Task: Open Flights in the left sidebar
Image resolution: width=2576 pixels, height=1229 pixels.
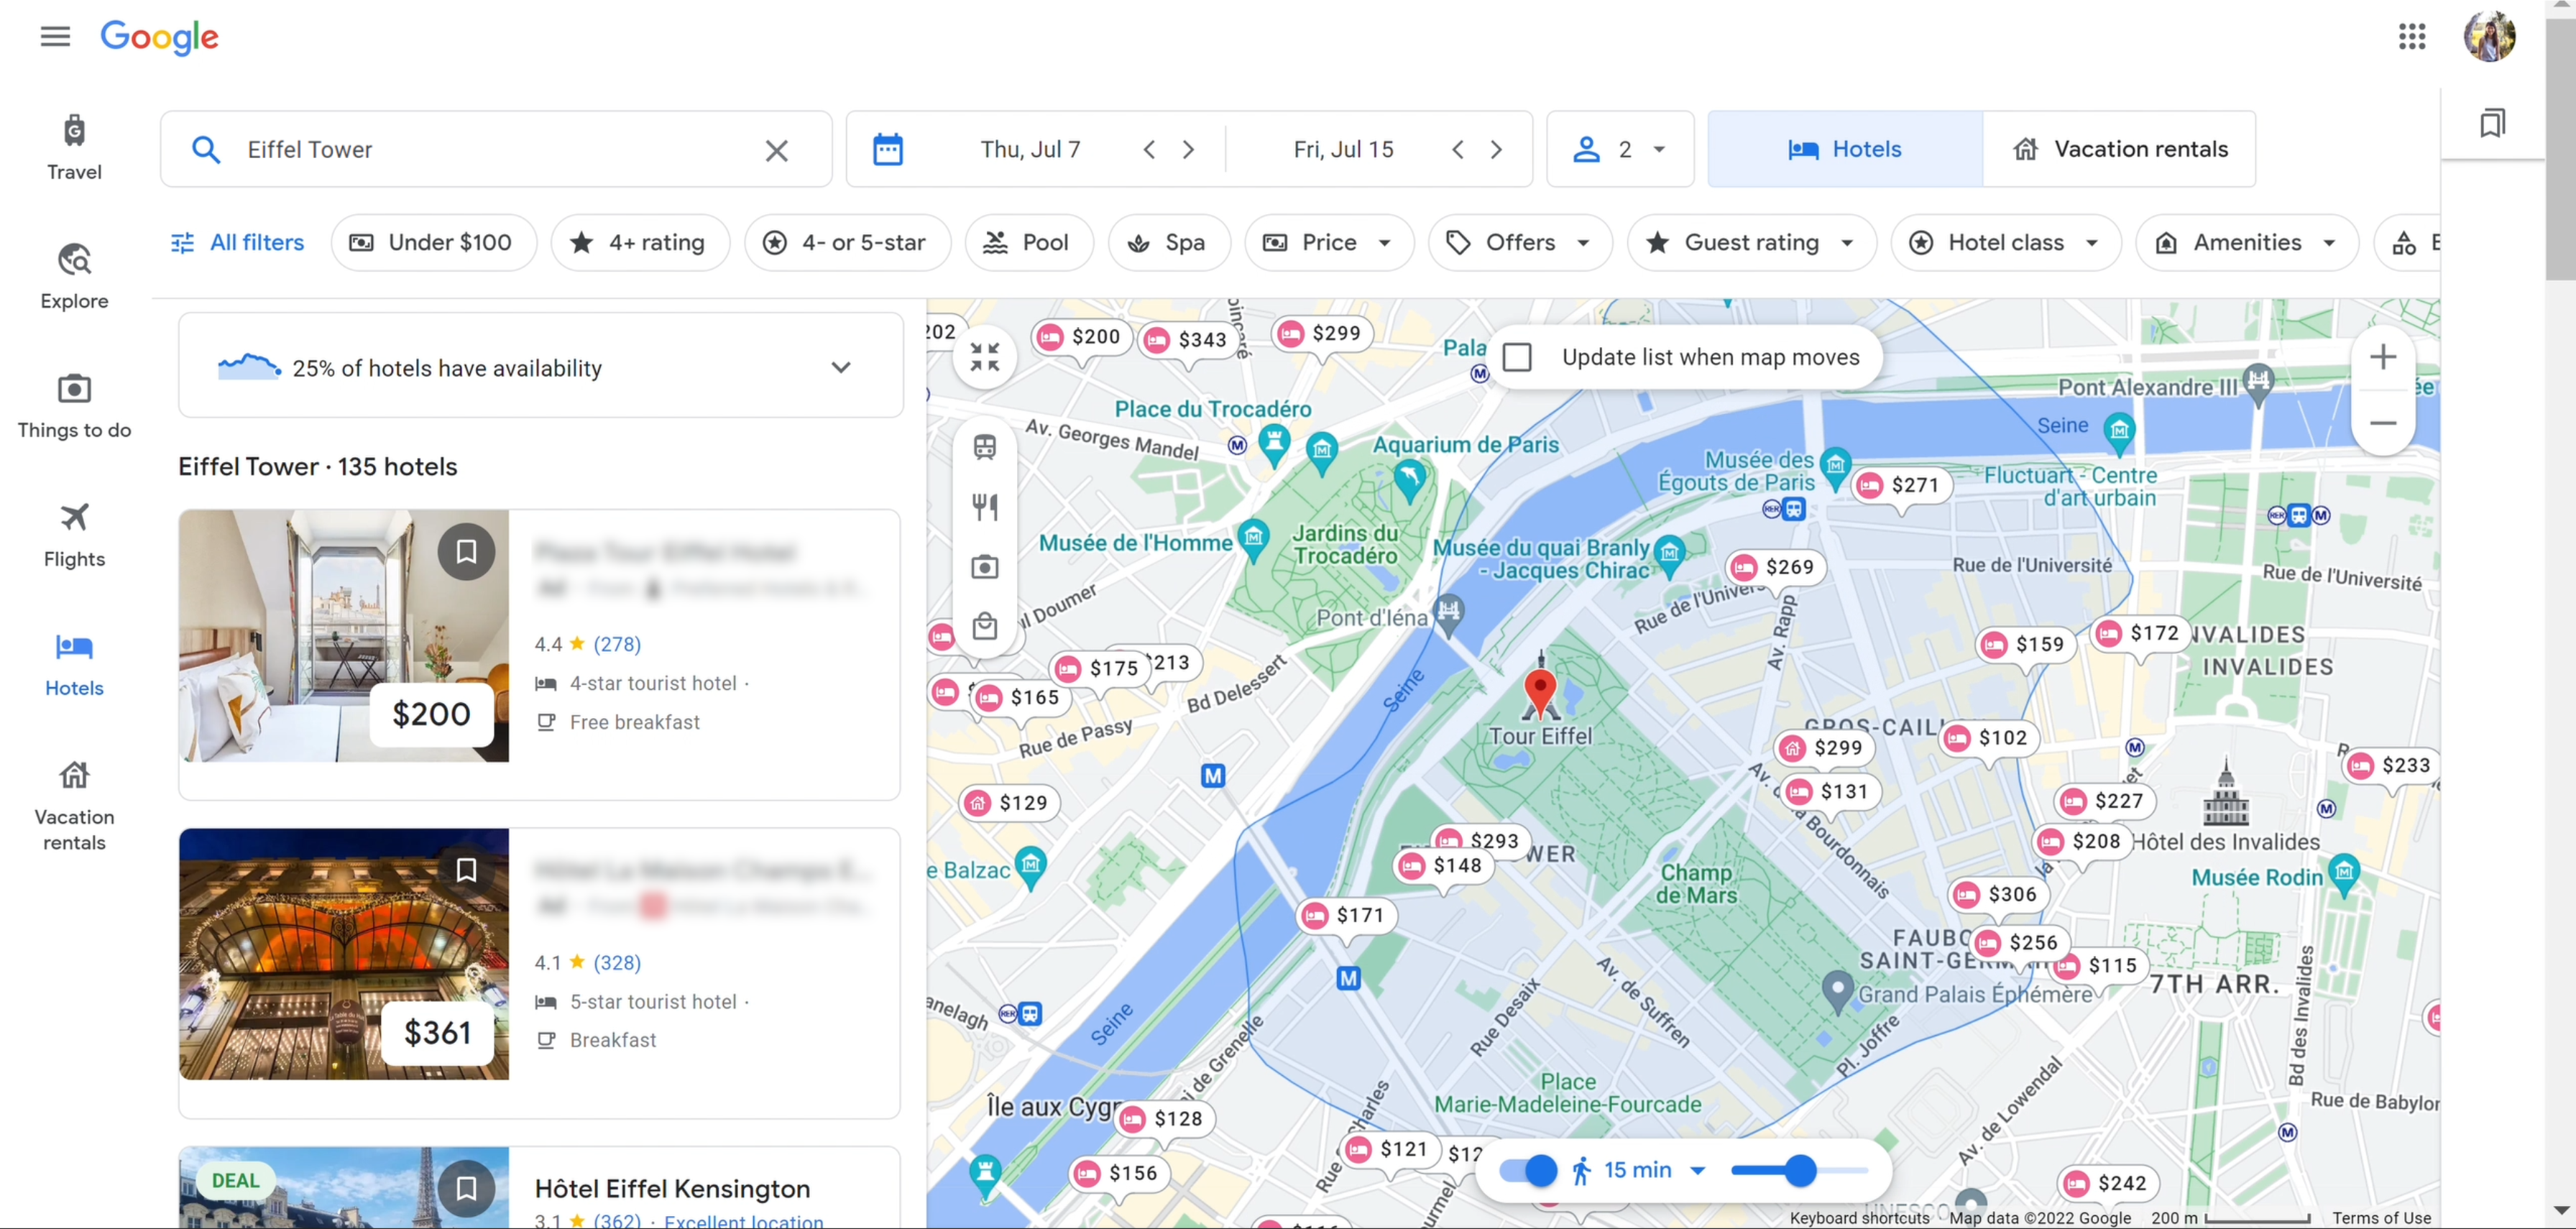Action: (74, 534)
